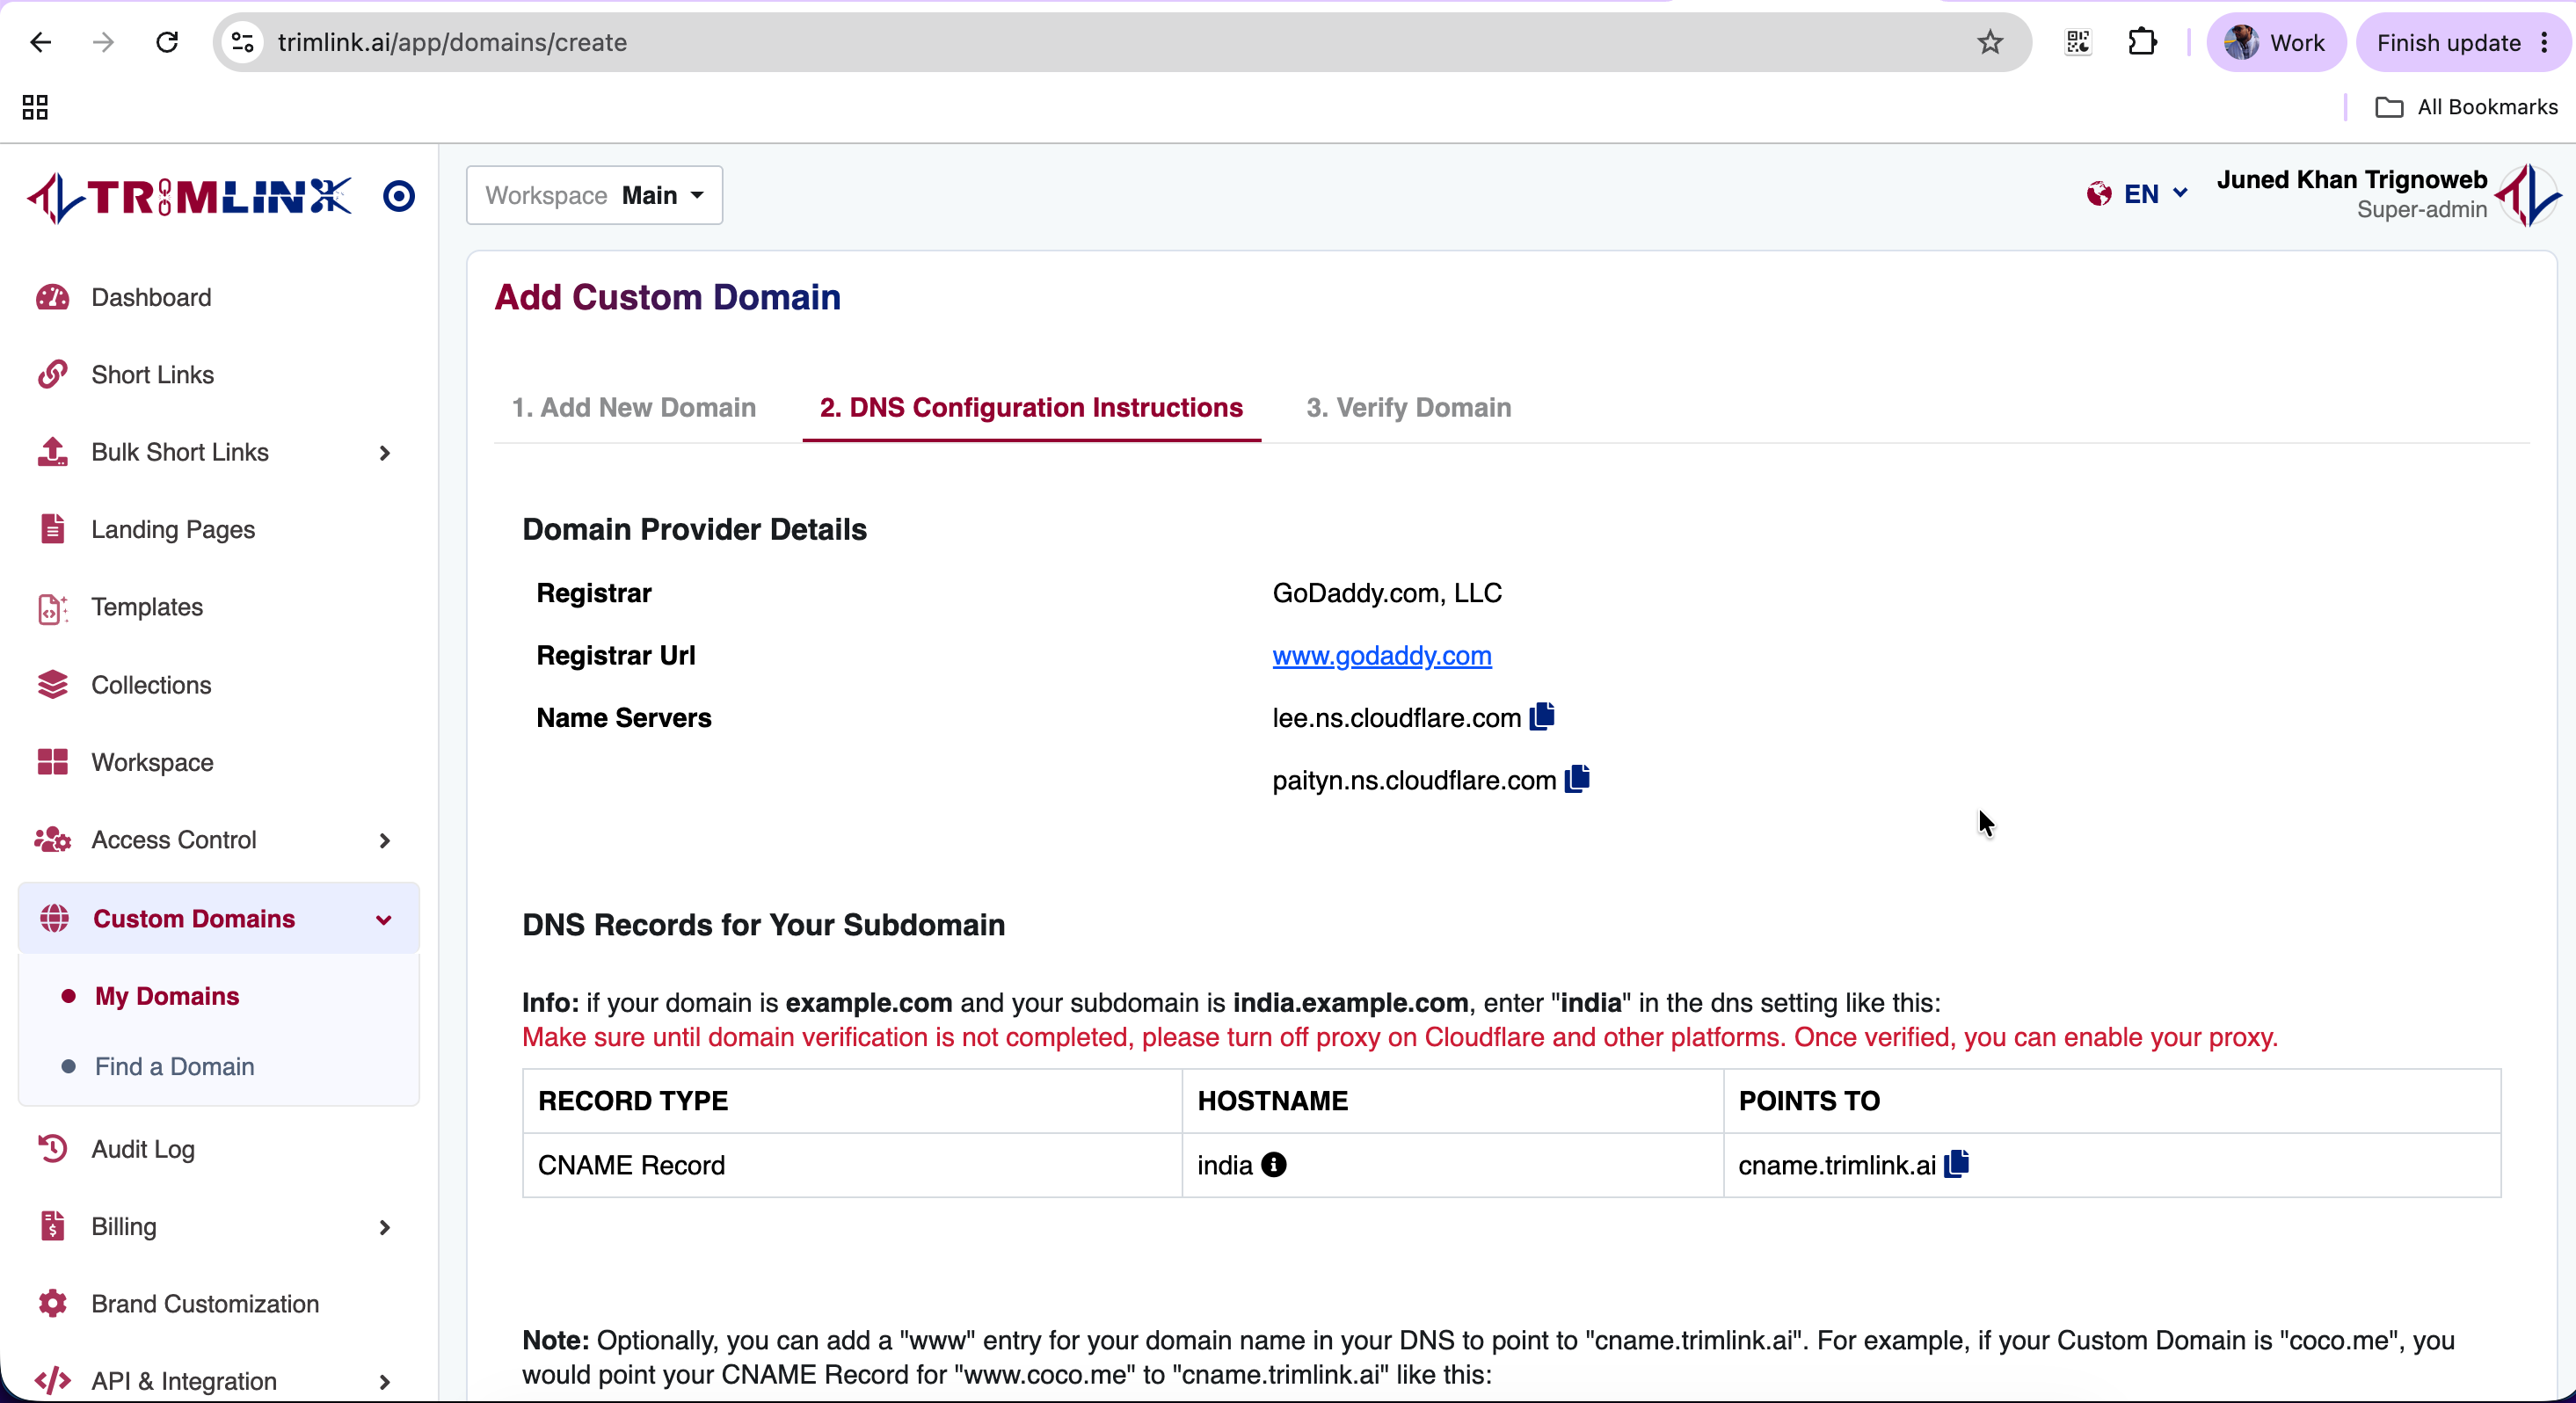
Task: Reload the current page
Action: [167, 42]
